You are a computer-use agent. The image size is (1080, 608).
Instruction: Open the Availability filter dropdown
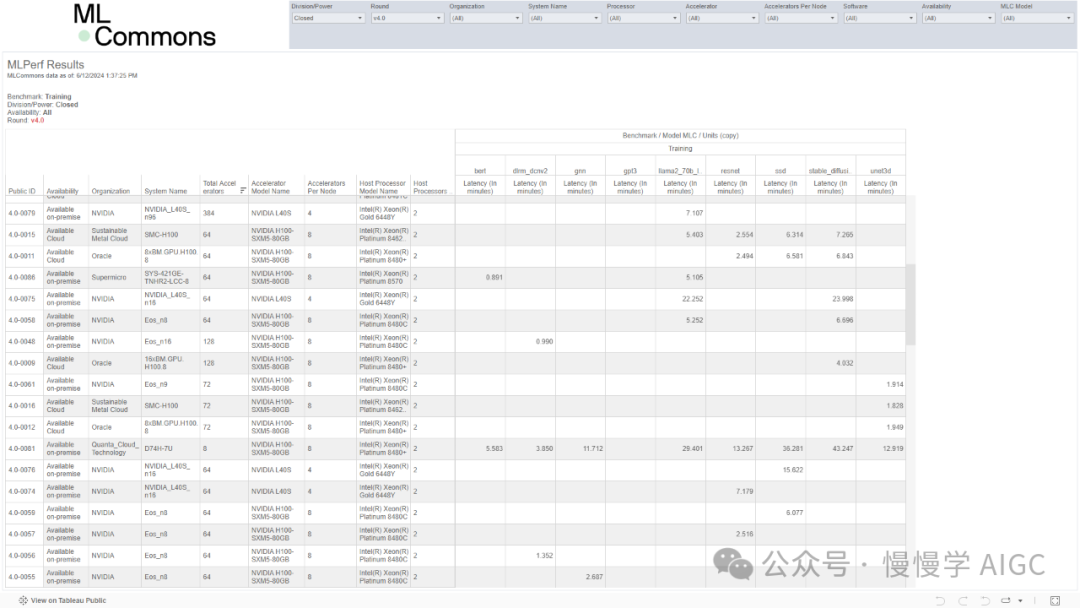pyautogui.click(x=958, y=19)
